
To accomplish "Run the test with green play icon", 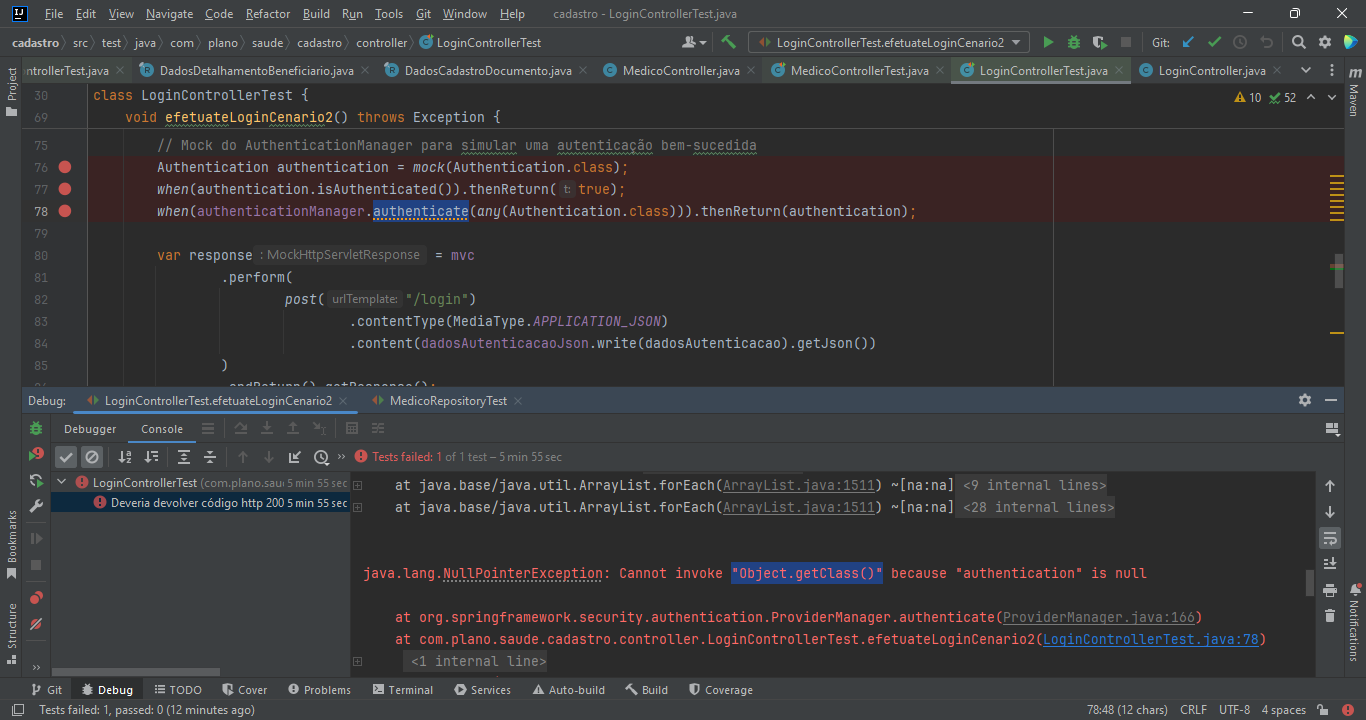I will [x=1048, y=43].
